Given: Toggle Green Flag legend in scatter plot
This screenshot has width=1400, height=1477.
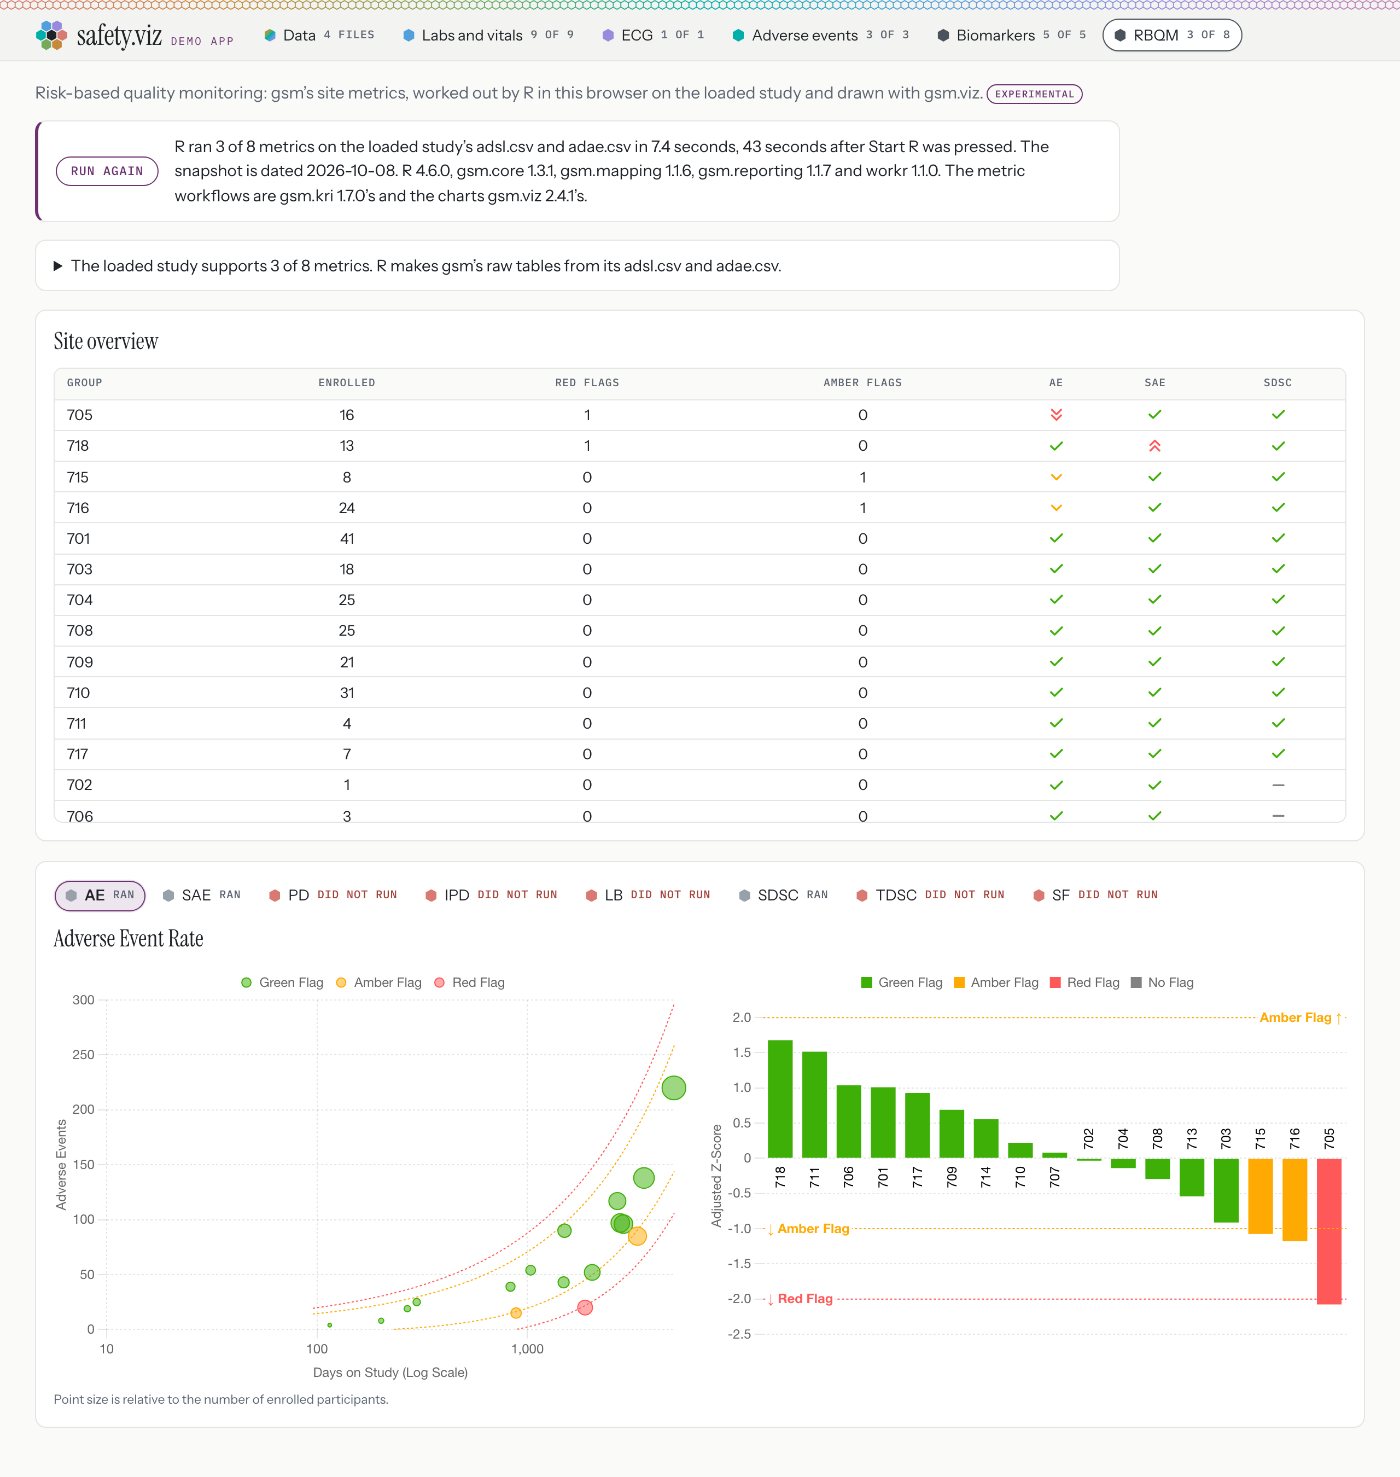Looking at the screenshot, I should click(282, 983).
